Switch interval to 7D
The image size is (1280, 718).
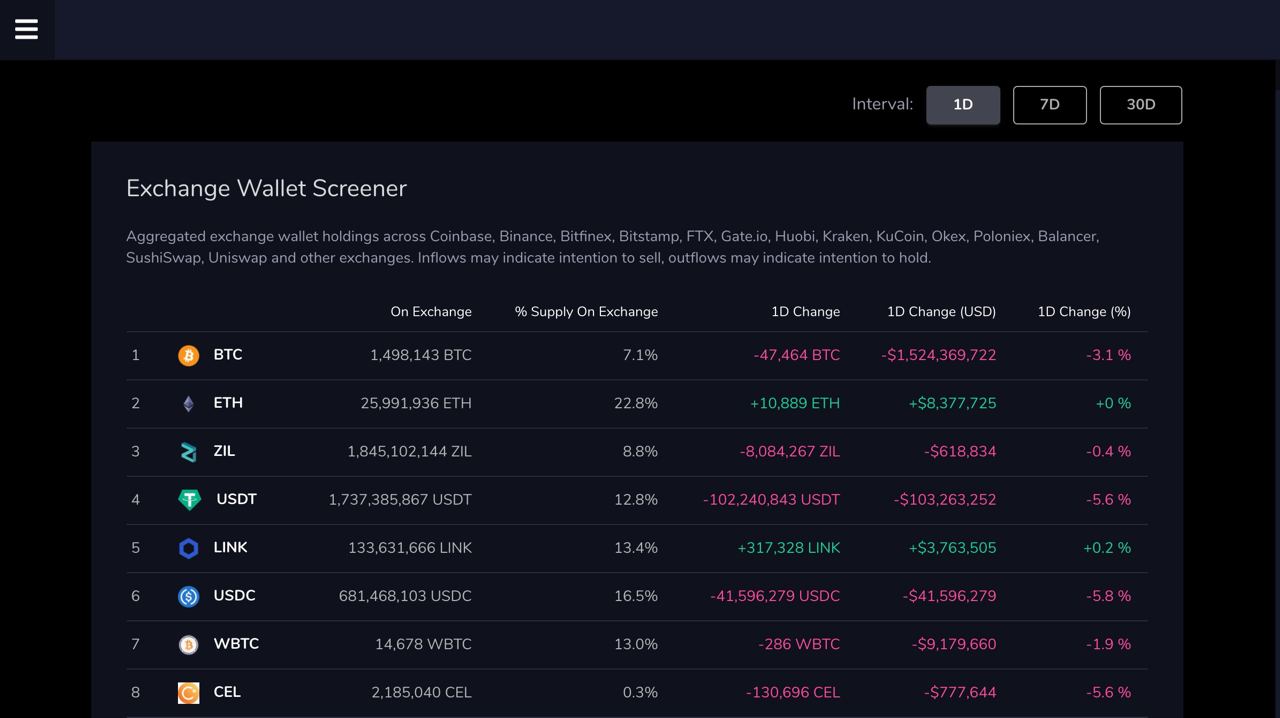pos(1049,105)
